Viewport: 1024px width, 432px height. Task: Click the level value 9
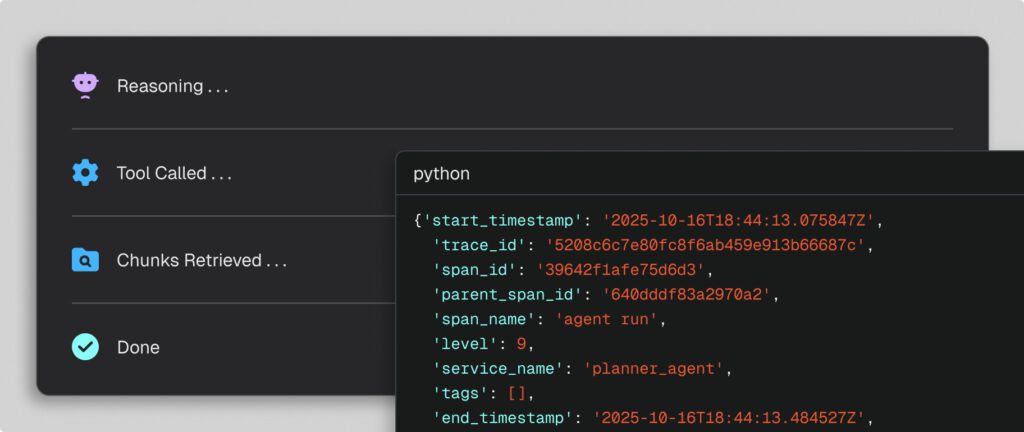520,344
